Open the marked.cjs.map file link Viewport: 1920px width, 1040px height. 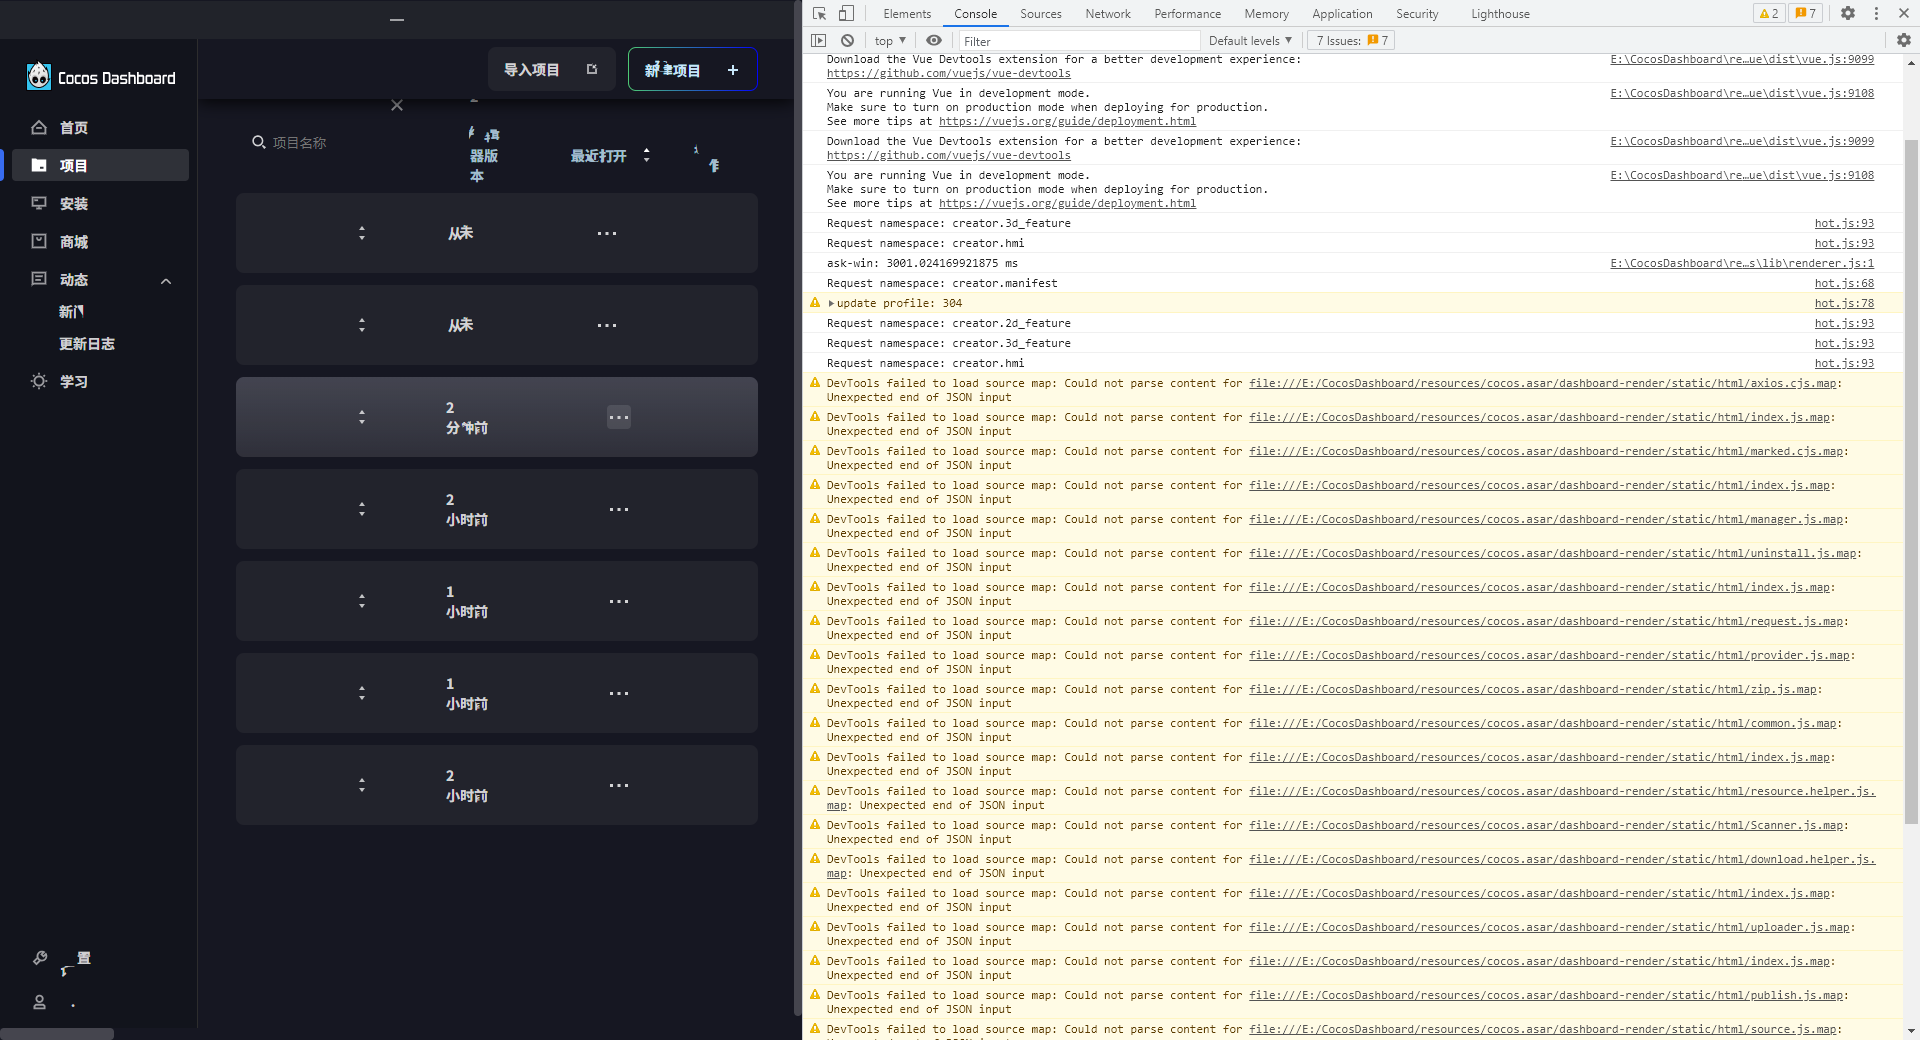click(x=1546, y=451)
